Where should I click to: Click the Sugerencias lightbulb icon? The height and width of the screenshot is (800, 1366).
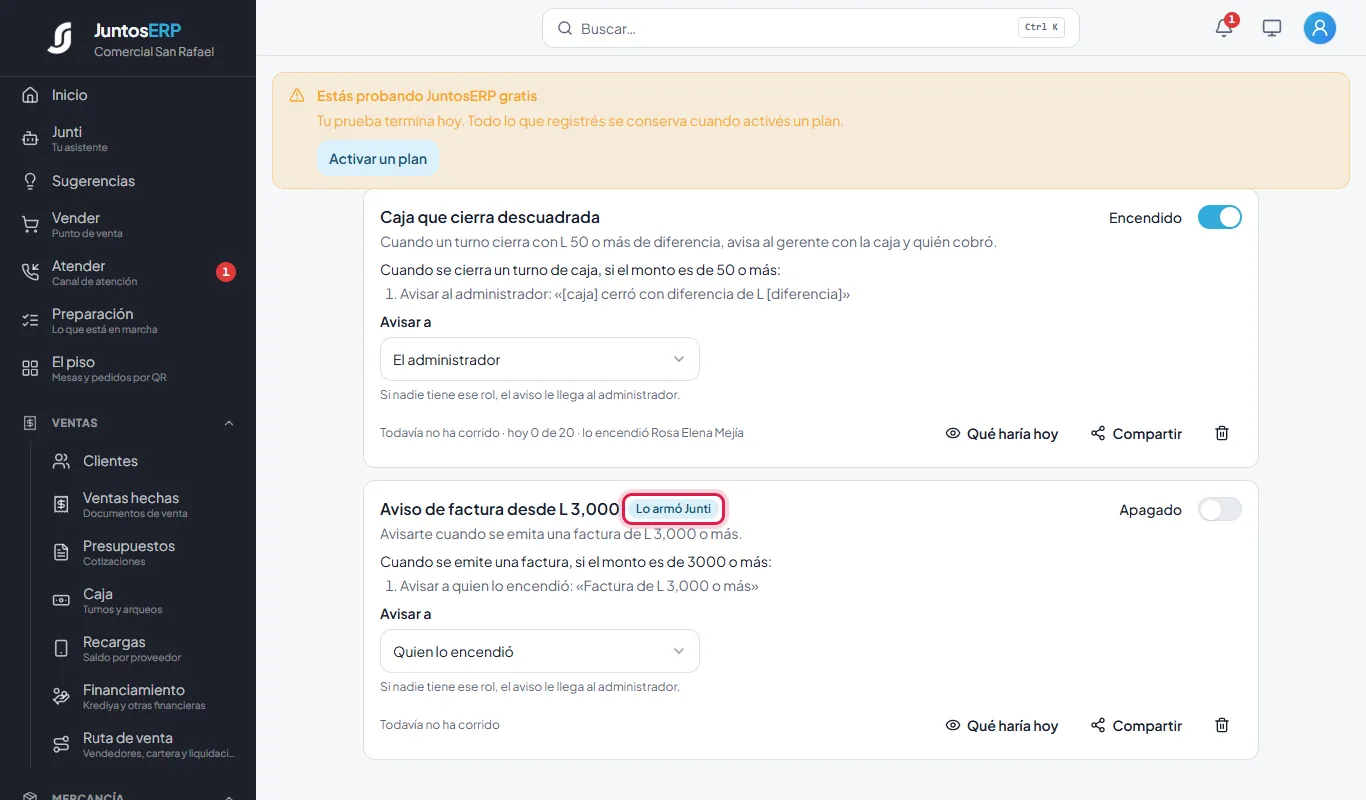(x=30, y=181)
